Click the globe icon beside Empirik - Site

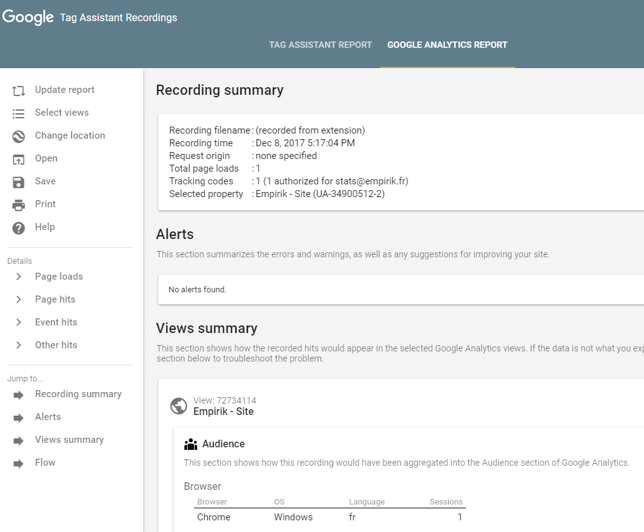coord(178,406)
